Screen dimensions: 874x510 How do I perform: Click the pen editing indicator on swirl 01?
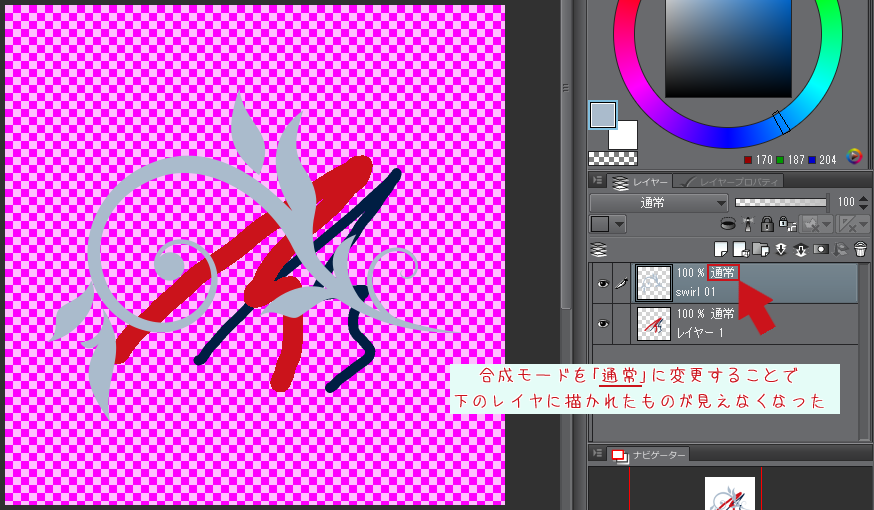pos(621,284)
